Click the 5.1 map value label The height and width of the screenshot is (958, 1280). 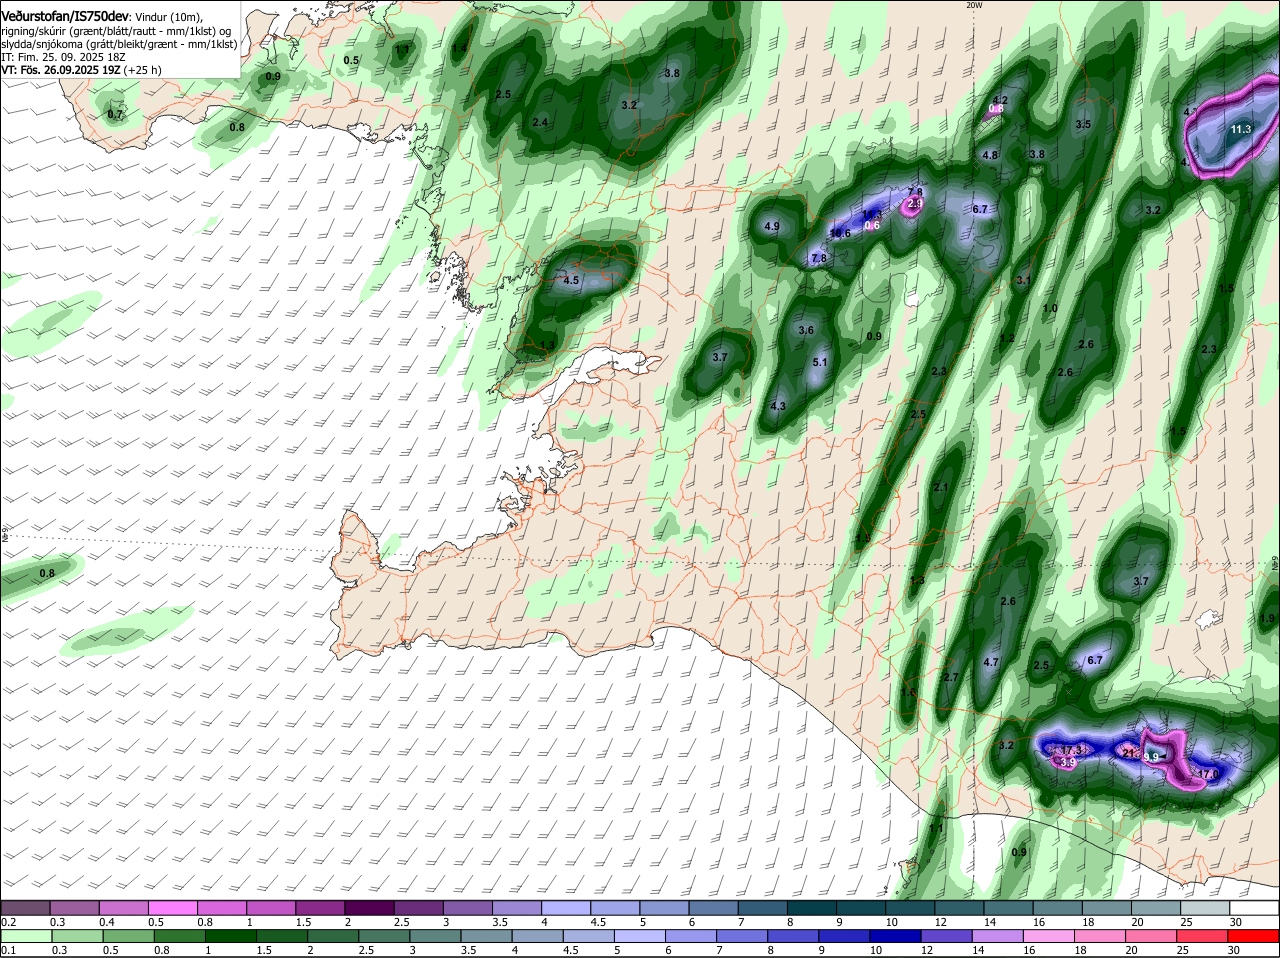(x=820, y=362)
